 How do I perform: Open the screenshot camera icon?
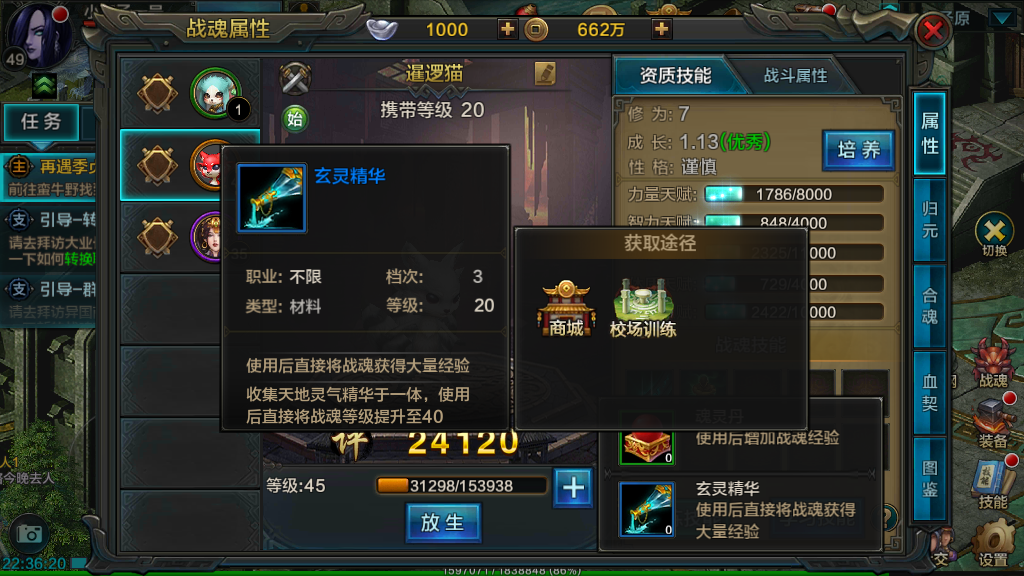pos(29,534)
